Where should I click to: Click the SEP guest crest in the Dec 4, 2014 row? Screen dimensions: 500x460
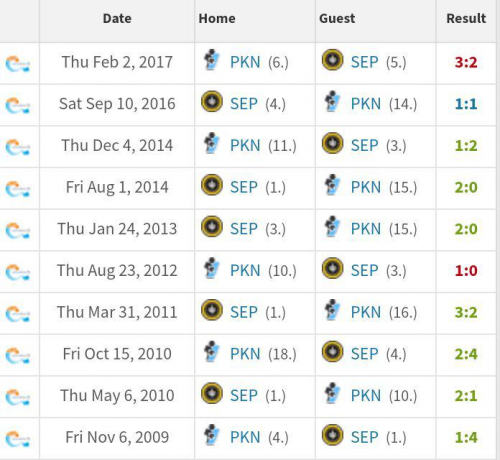pyautogui.click(x=332, y=143)
